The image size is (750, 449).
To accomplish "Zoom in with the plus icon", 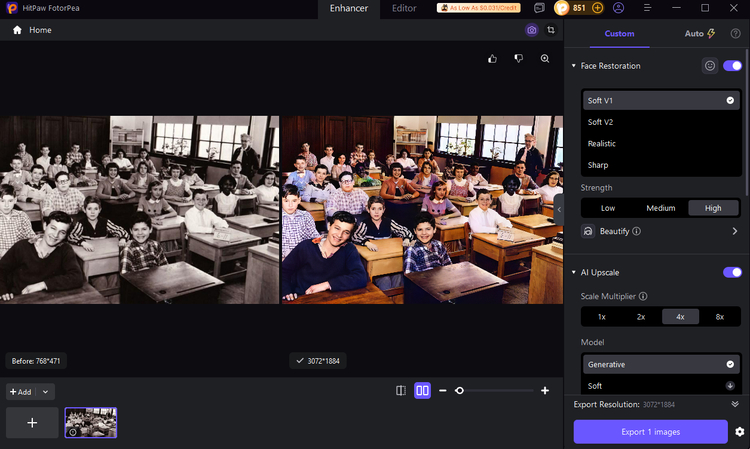I will 545,391.
